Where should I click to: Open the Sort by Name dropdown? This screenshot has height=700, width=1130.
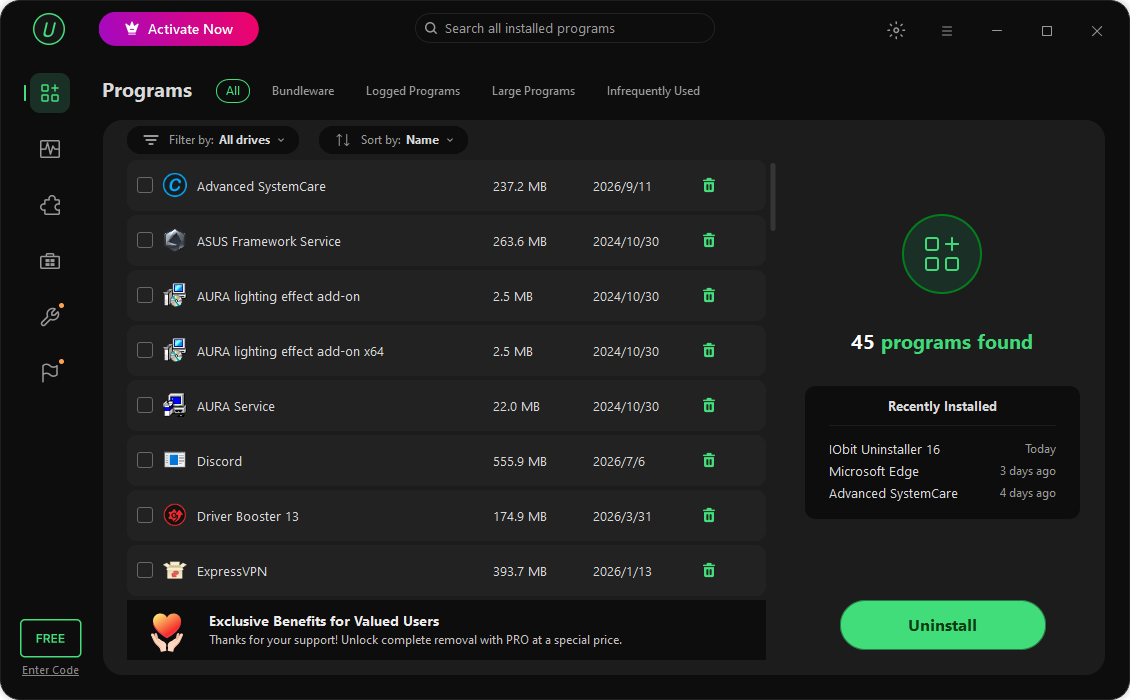(x=393, y=140)
